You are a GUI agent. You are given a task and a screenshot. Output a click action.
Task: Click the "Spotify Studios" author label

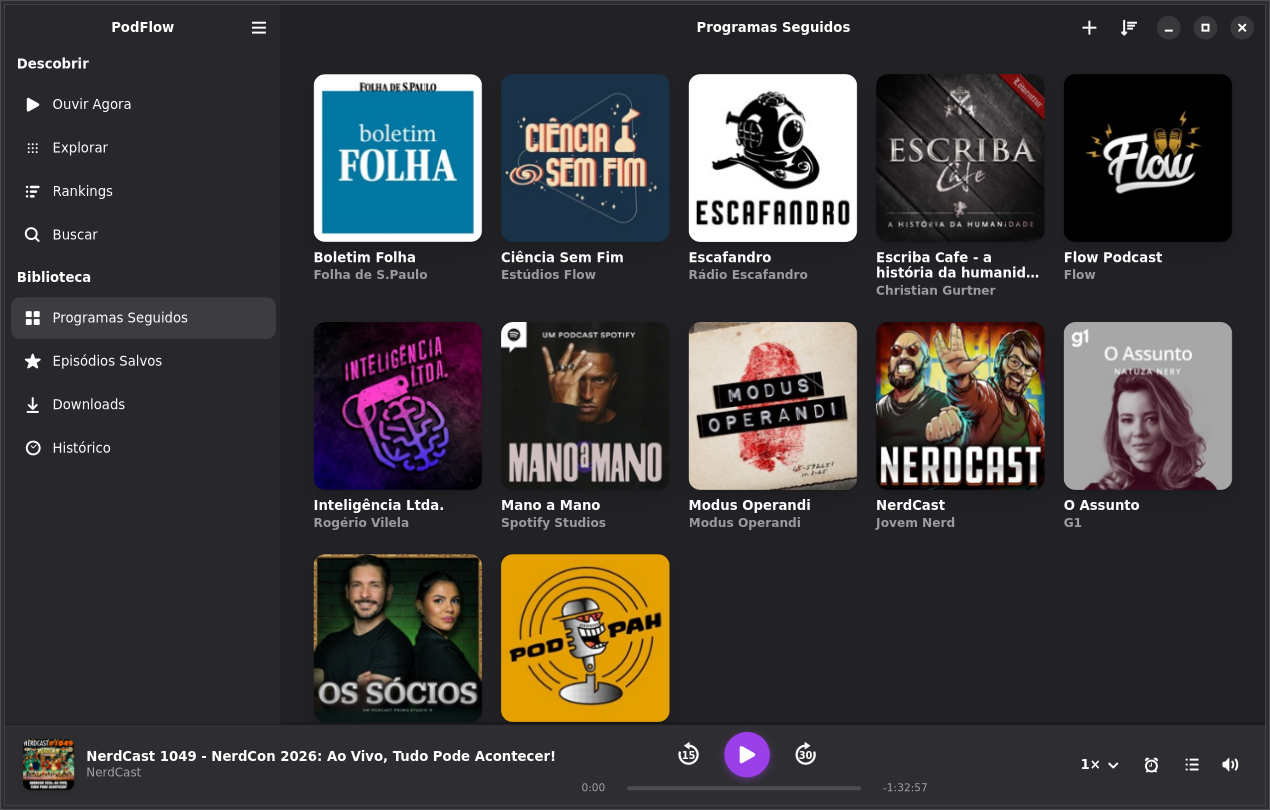(x=553, y=523)
